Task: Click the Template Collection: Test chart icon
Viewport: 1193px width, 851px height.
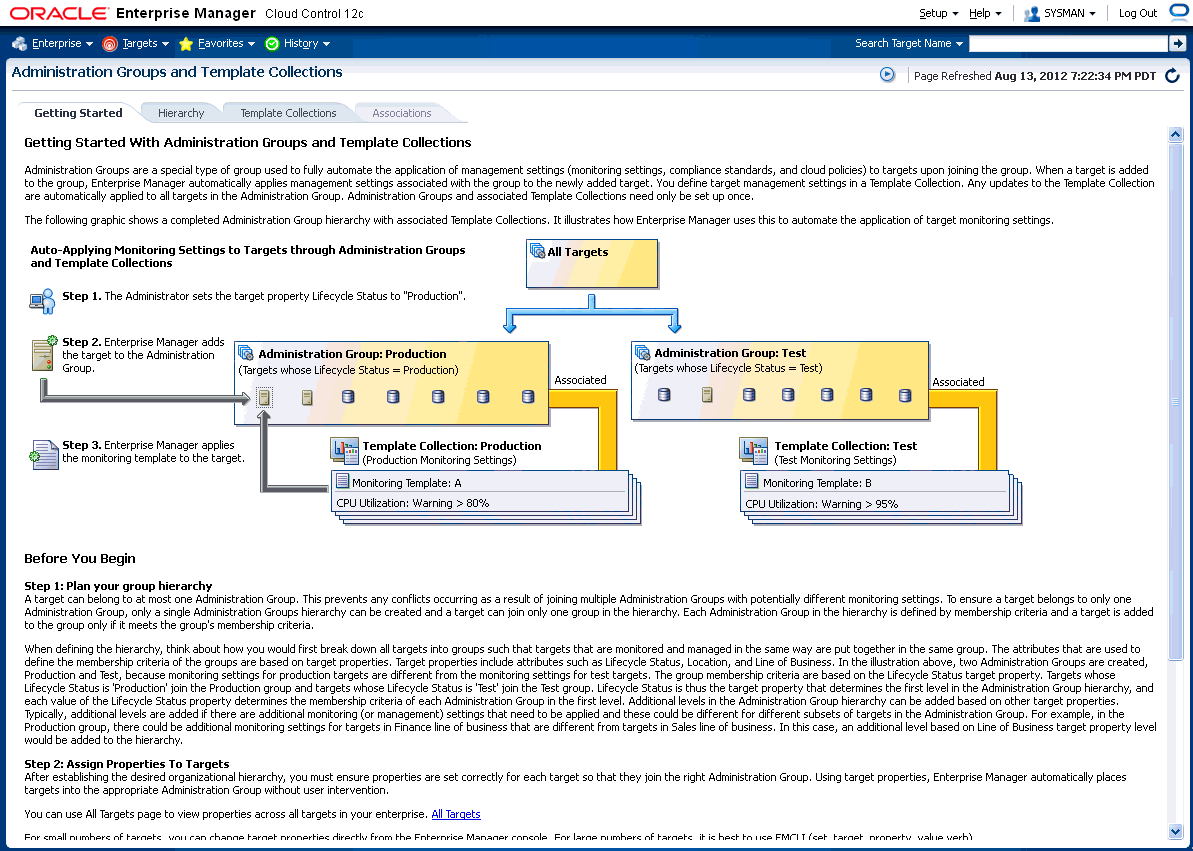Action: tap(753, 450)
